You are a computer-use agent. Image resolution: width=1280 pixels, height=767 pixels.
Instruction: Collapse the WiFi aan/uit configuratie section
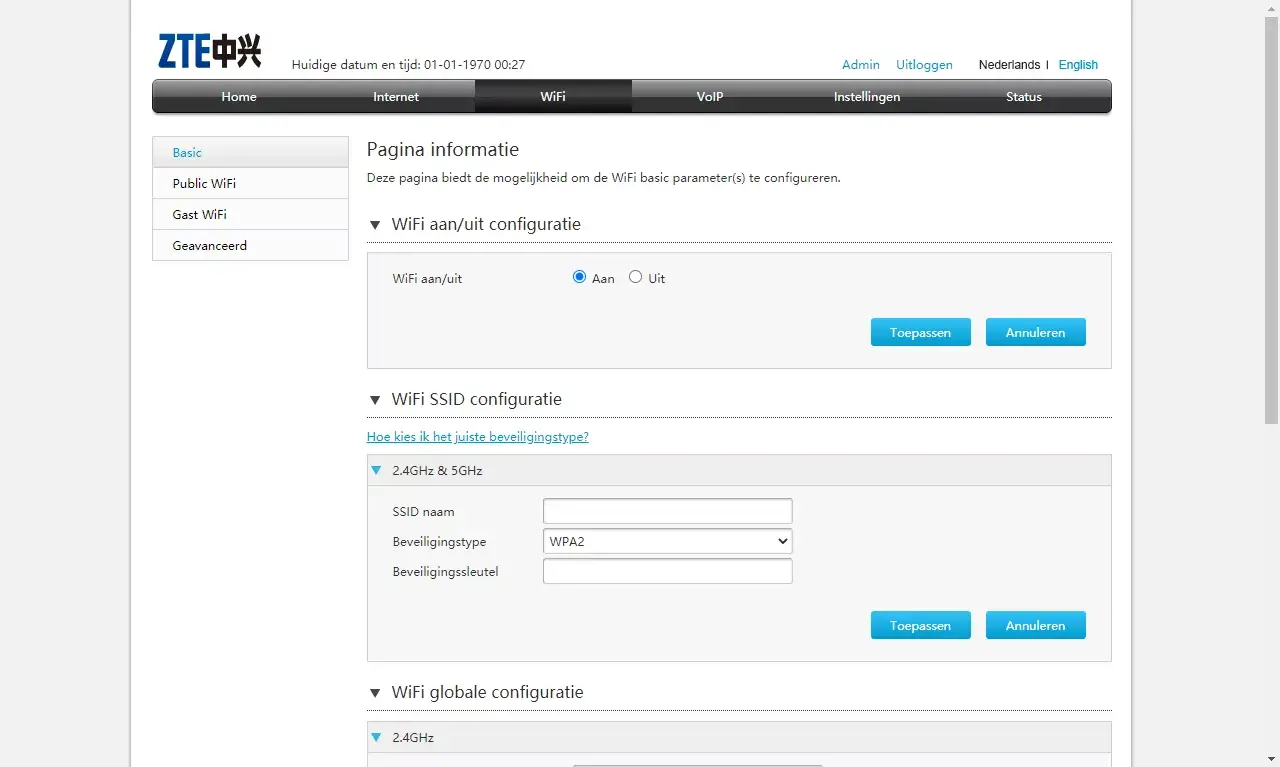375,225
